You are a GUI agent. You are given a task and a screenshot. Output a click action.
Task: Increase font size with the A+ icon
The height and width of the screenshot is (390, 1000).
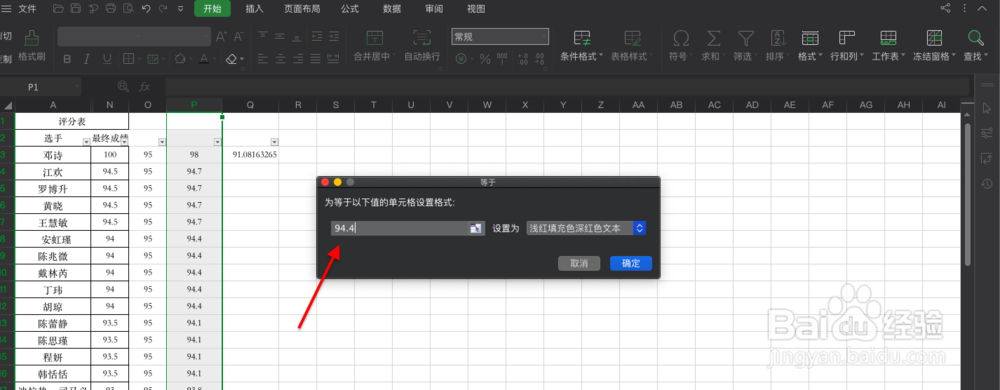coord(221,37)
